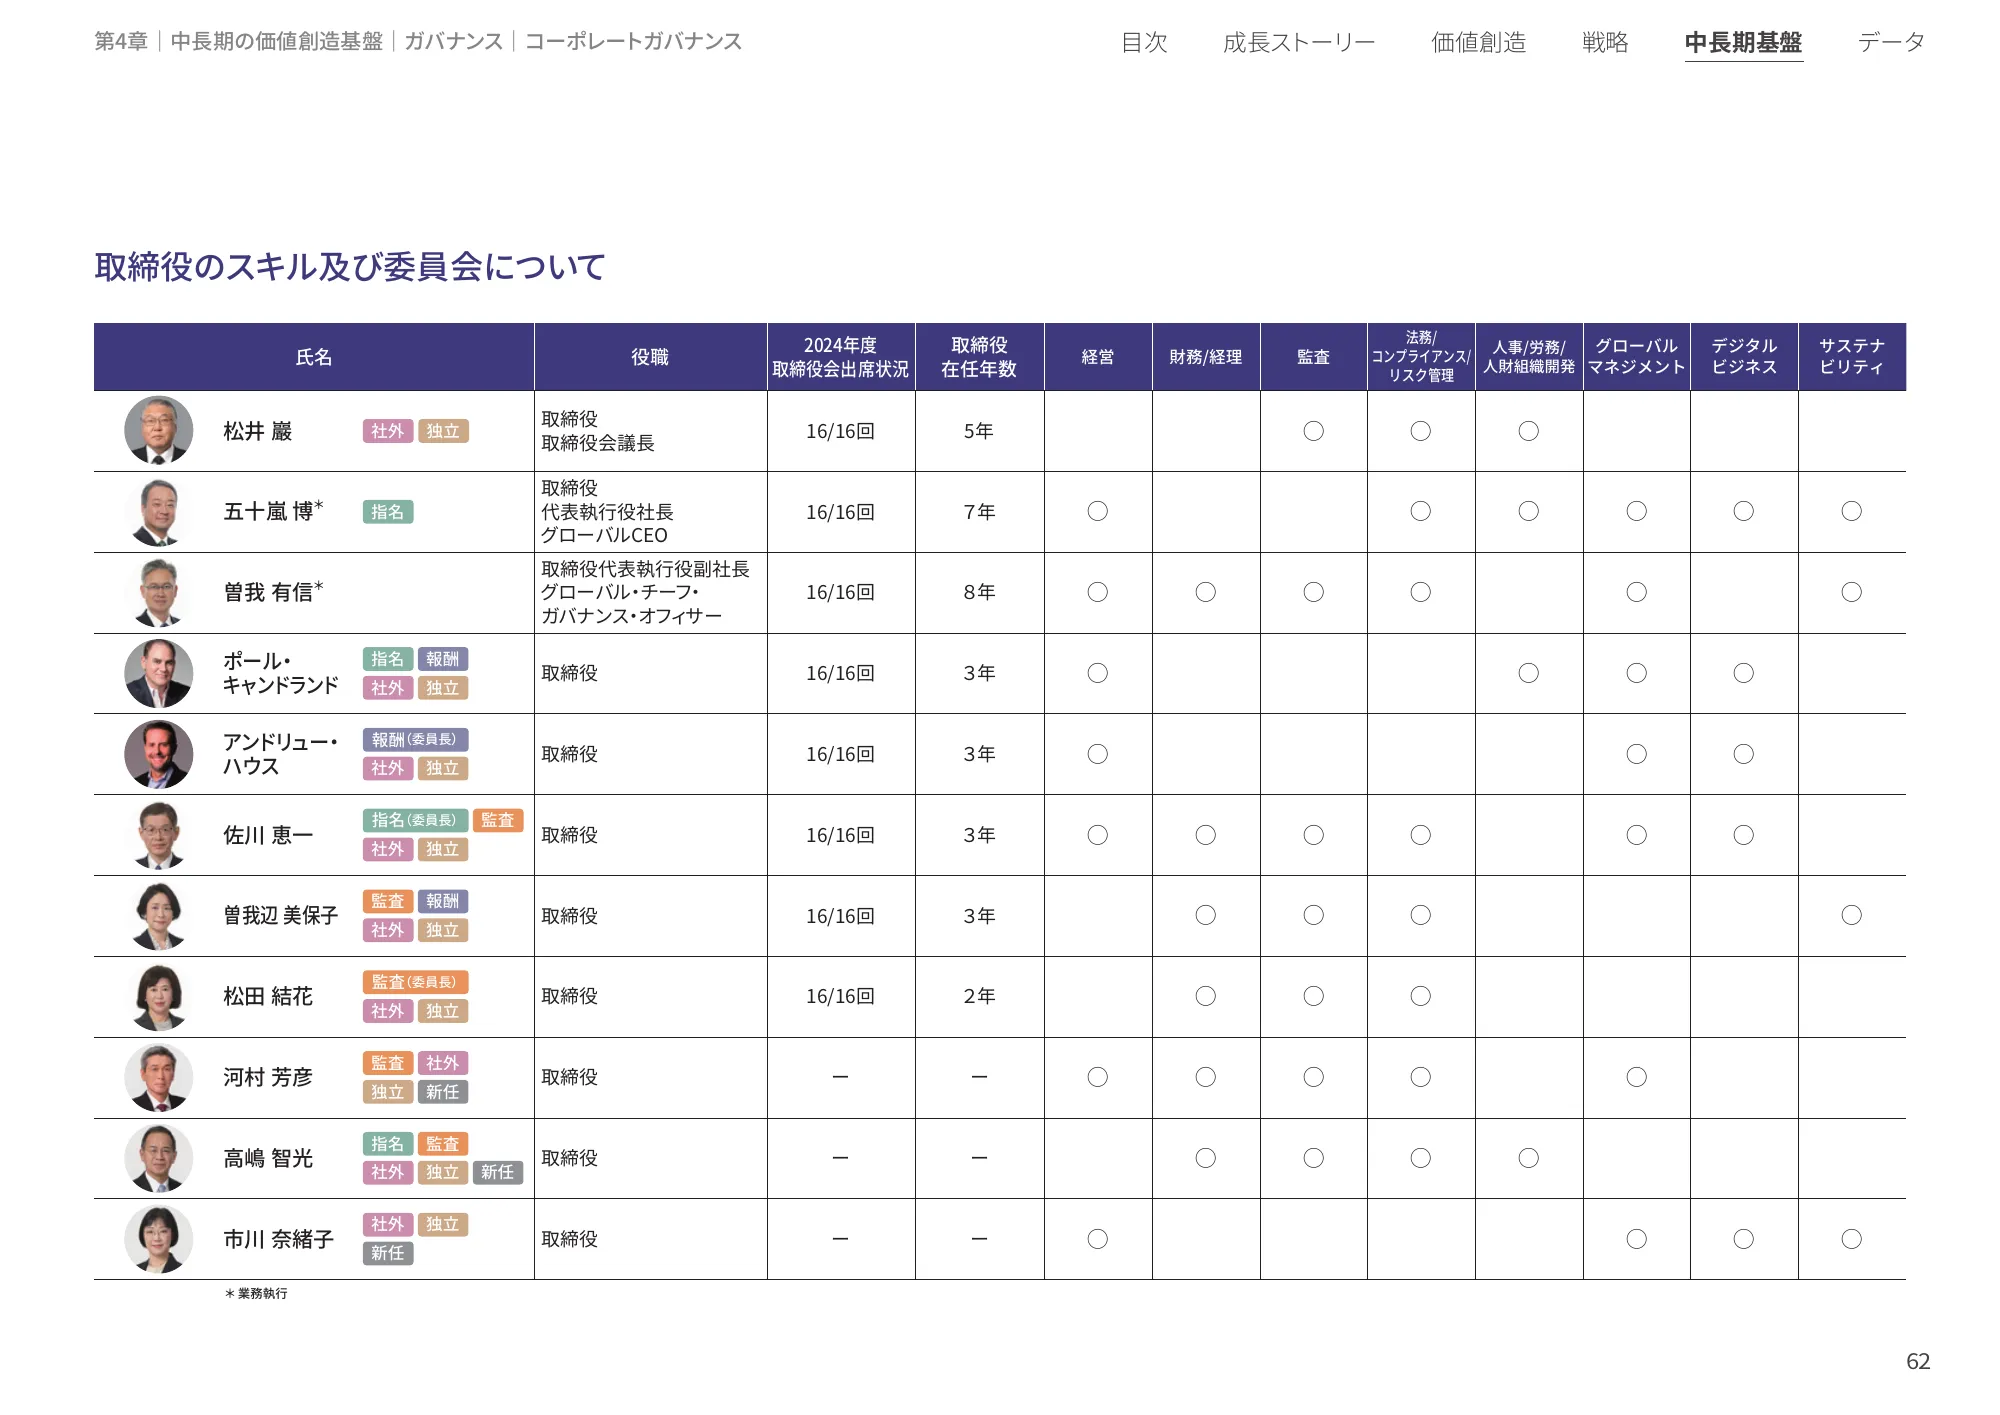The height and width of the screenshot is (1415, 2000).
Task: Click the 監査(委員長) badge for 松田 結花
Action: tap(415, 982)
